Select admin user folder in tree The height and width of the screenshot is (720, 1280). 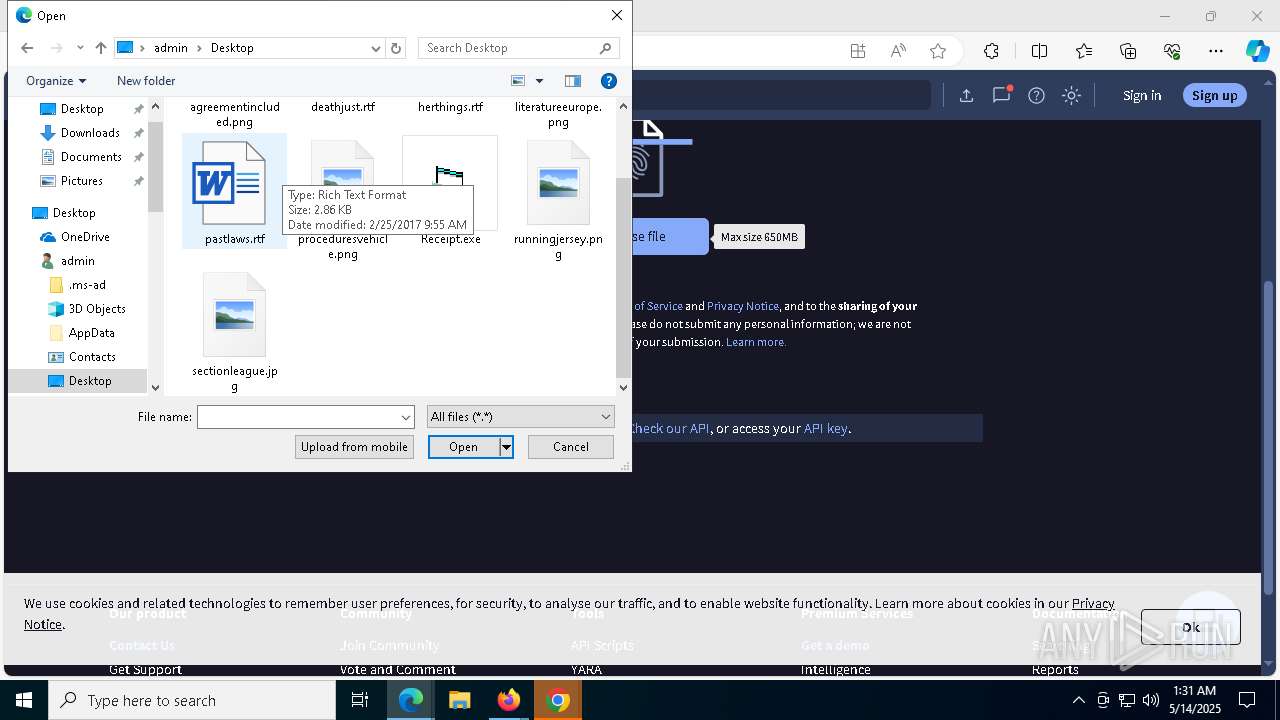pyautogui.click(x=78, y=261)
